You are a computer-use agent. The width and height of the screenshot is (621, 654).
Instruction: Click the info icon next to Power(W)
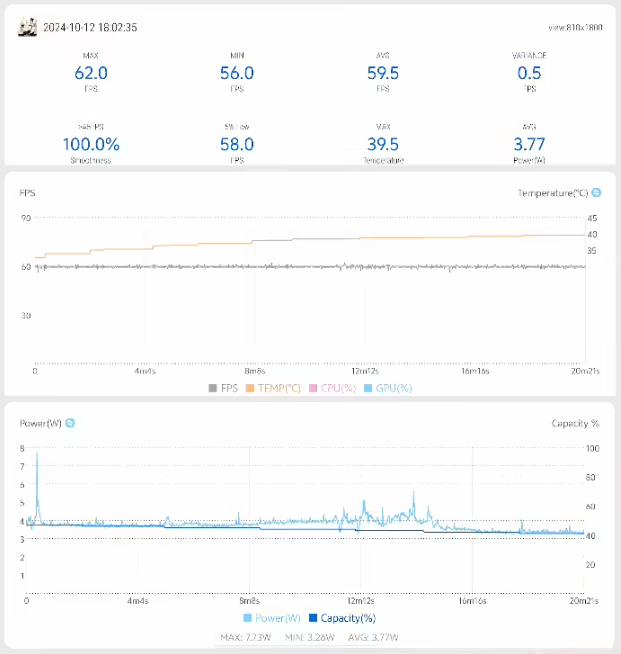tap(70, 423)
